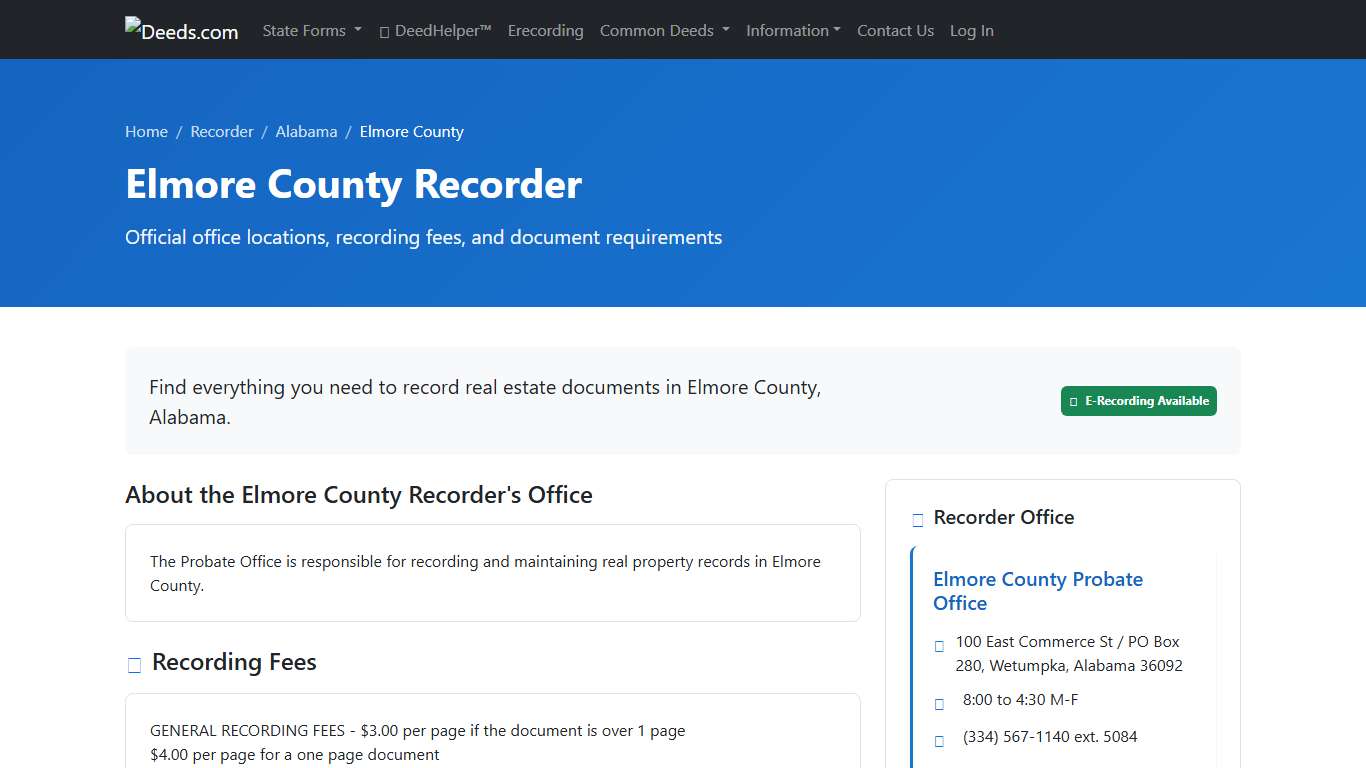Click the DeedHelper™ icon in navbar
1366x768 pixels.
point(383,31)
